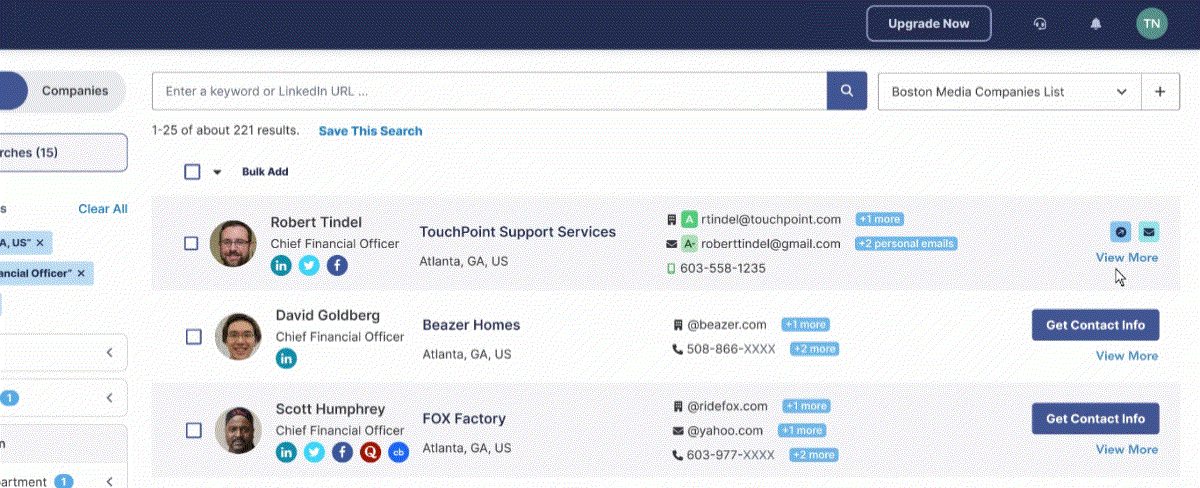Click the envelope icon beside @yahoo.com
The image size is (1200, 488).
click(678, 431)
